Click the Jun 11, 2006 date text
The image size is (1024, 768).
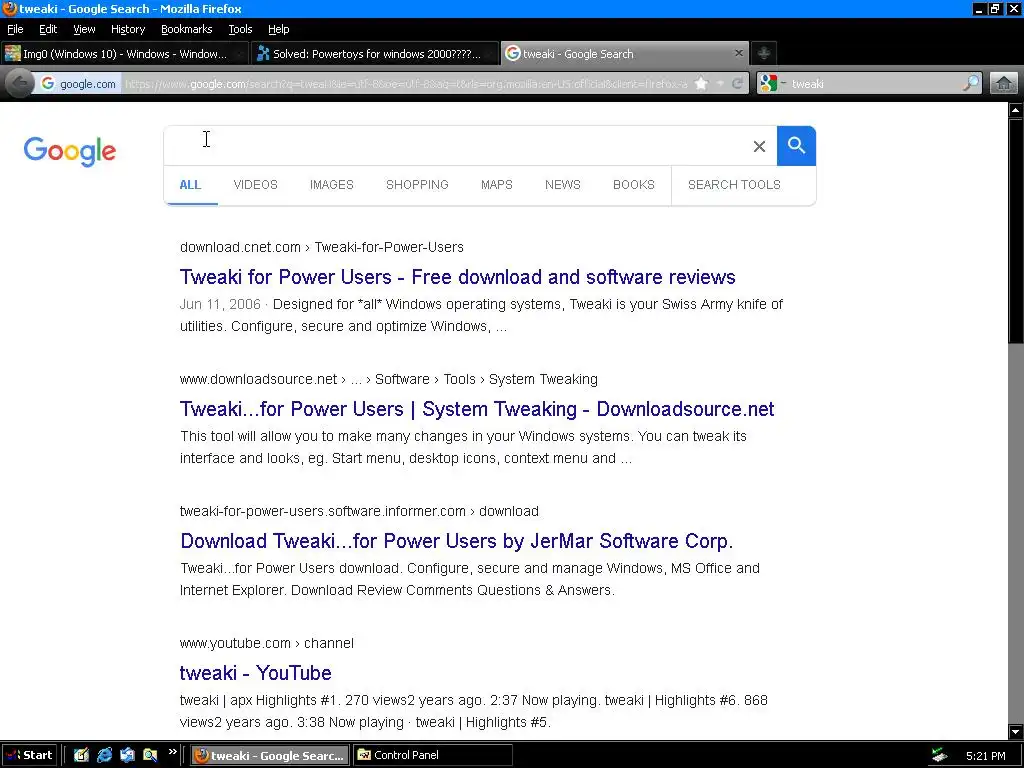click(x=220, y=304)
